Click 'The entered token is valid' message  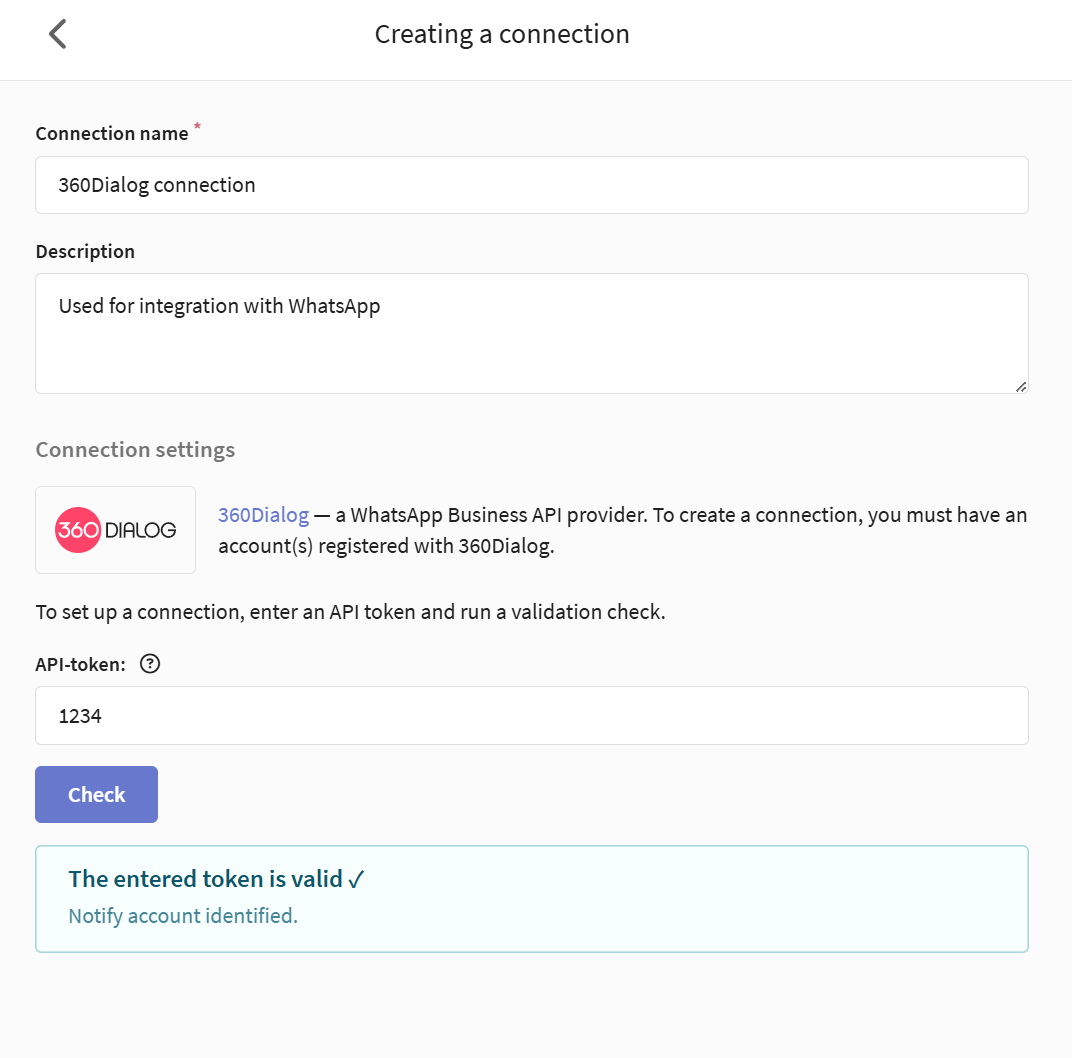[205, 879]
